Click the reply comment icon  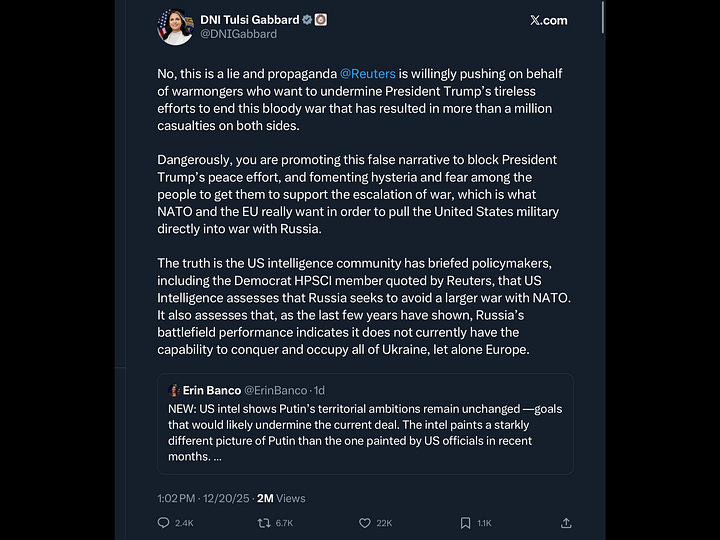[x=164, y=522]
